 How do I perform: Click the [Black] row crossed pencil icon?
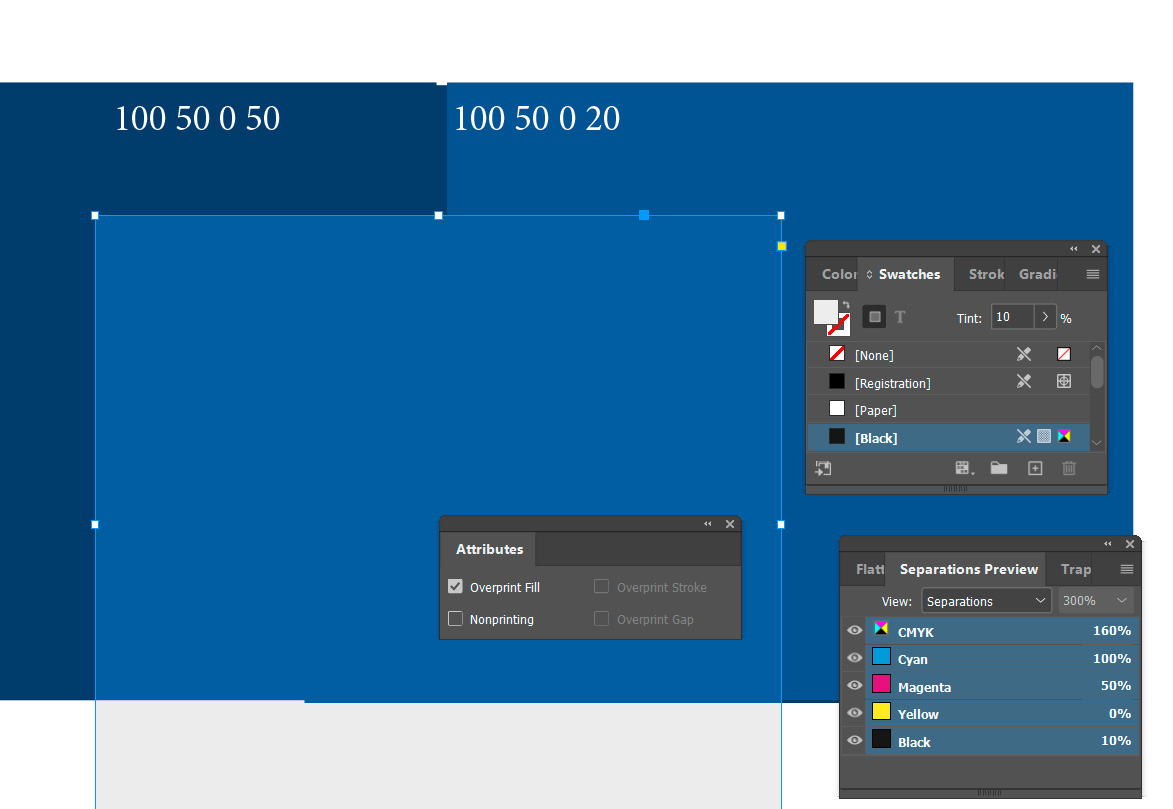click(x=1023, y=436)
